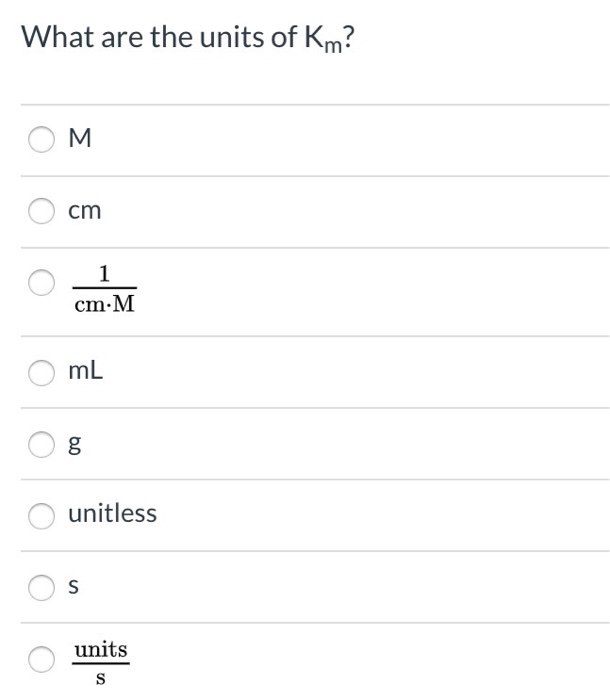Click the g answer label text

point(75,444)
